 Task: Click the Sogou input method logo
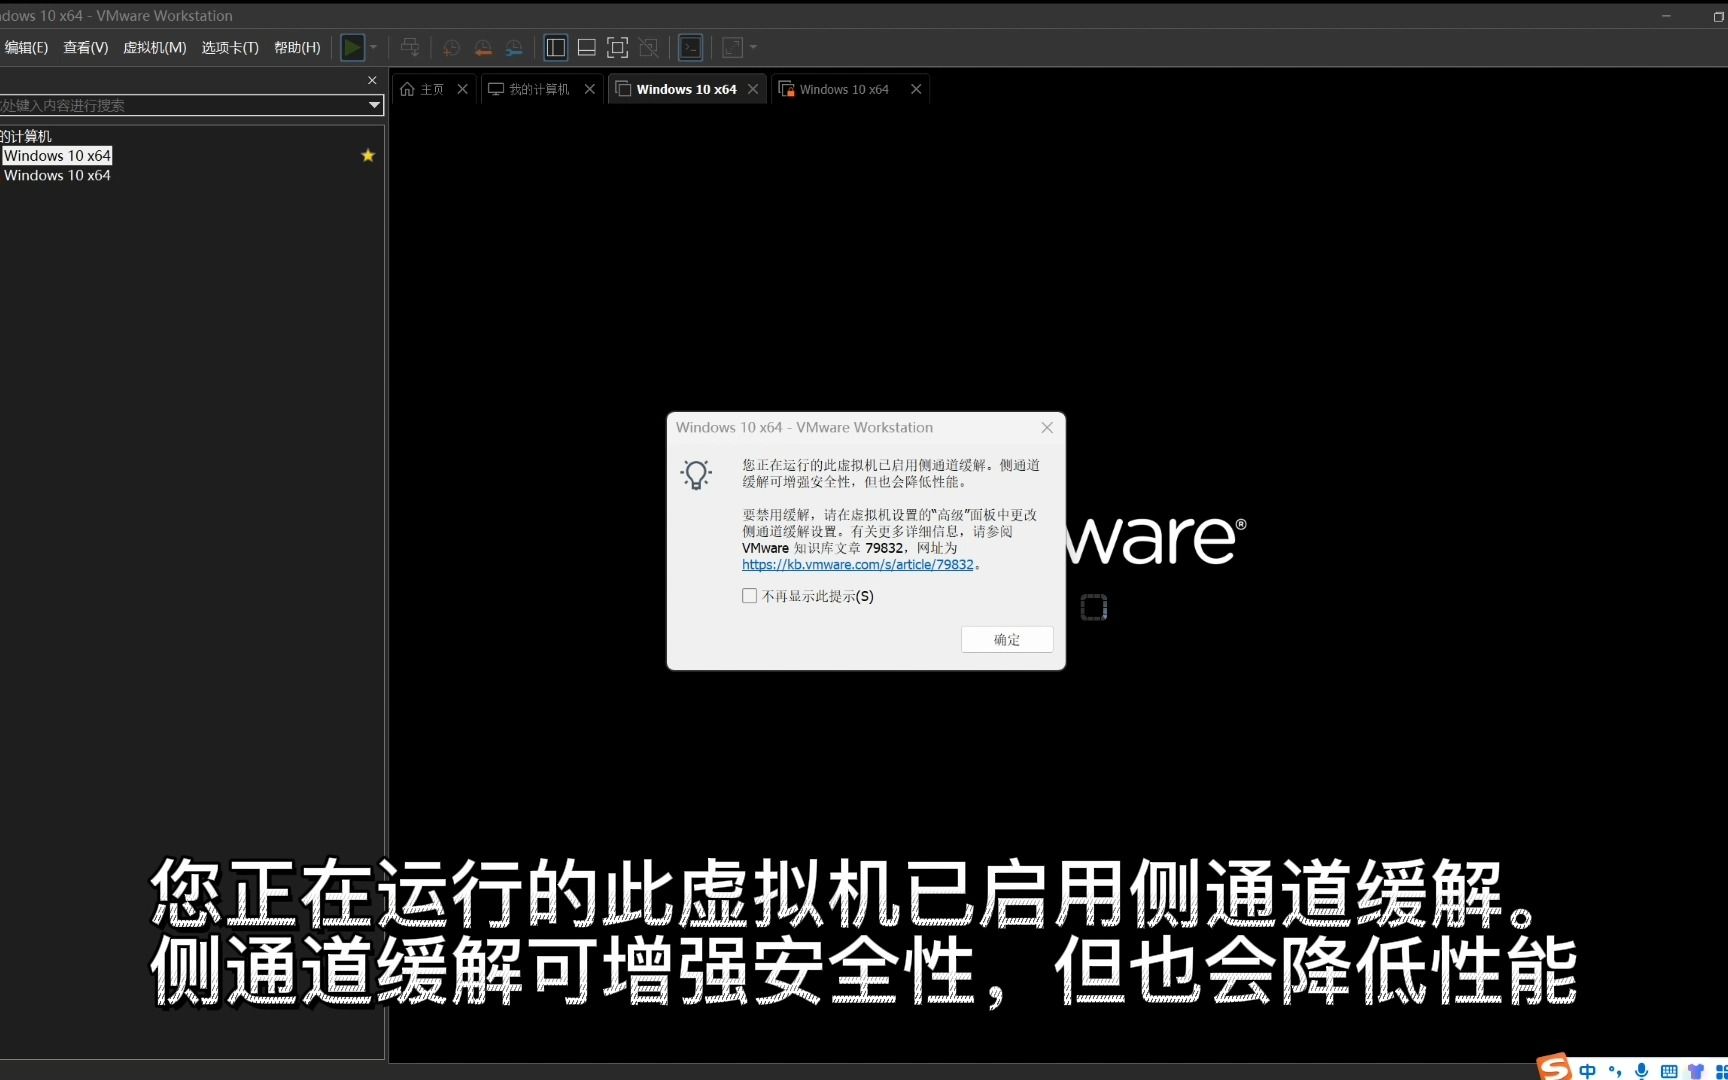(1554, 1068)
